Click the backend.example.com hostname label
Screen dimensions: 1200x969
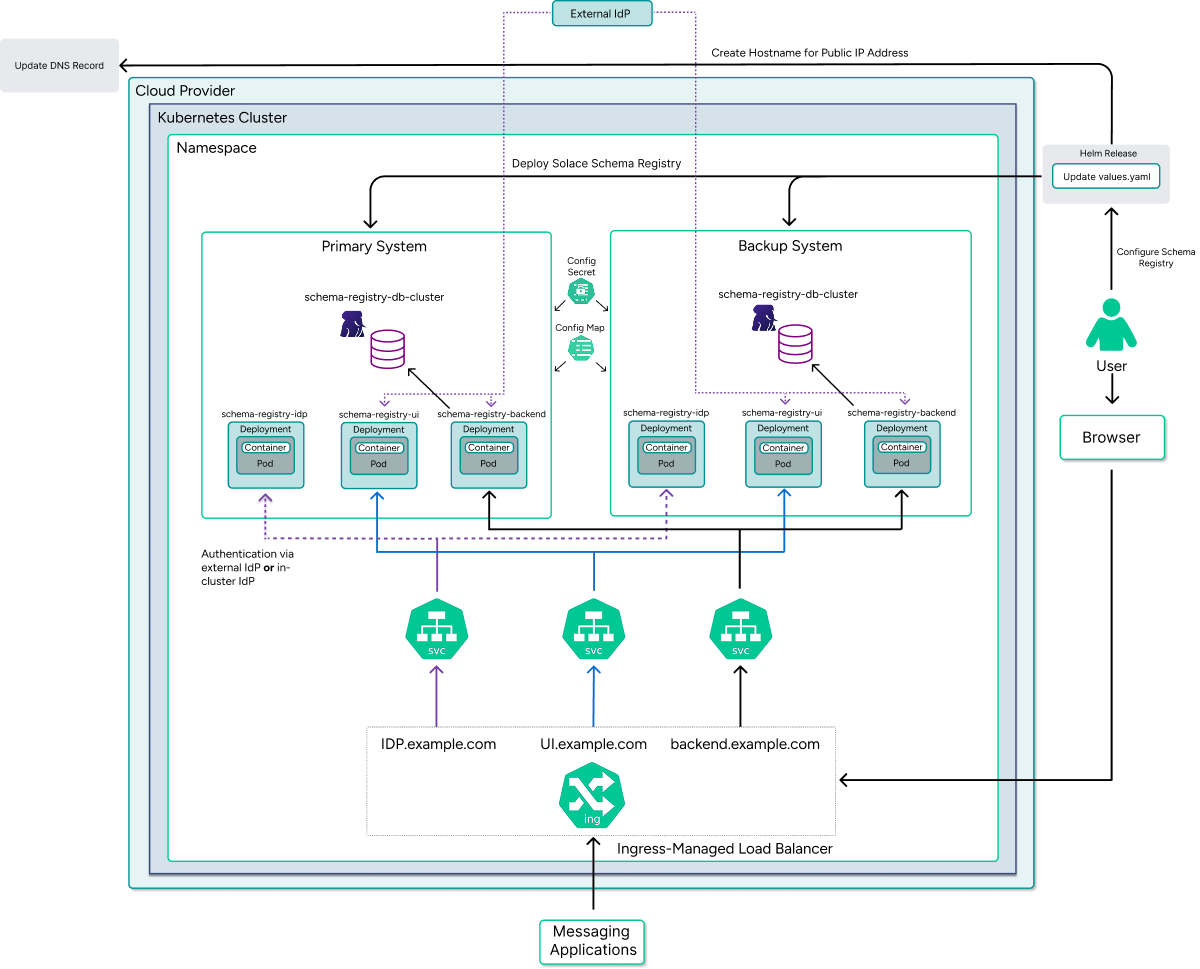point(745,744)
